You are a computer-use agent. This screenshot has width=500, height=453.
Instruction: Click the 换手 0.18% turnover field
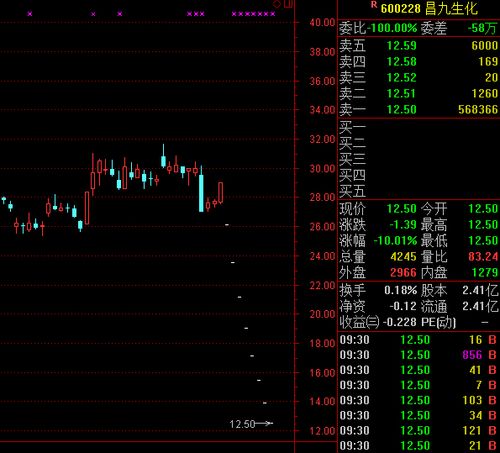click(378, 290)
